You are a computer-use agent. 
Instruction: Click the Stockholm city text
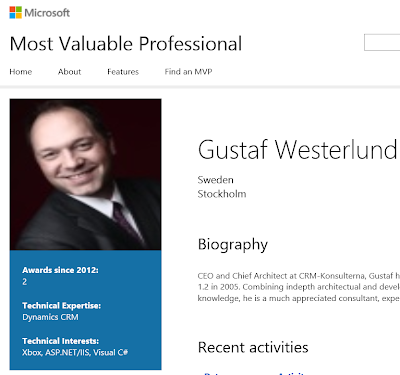click(222, 194)
